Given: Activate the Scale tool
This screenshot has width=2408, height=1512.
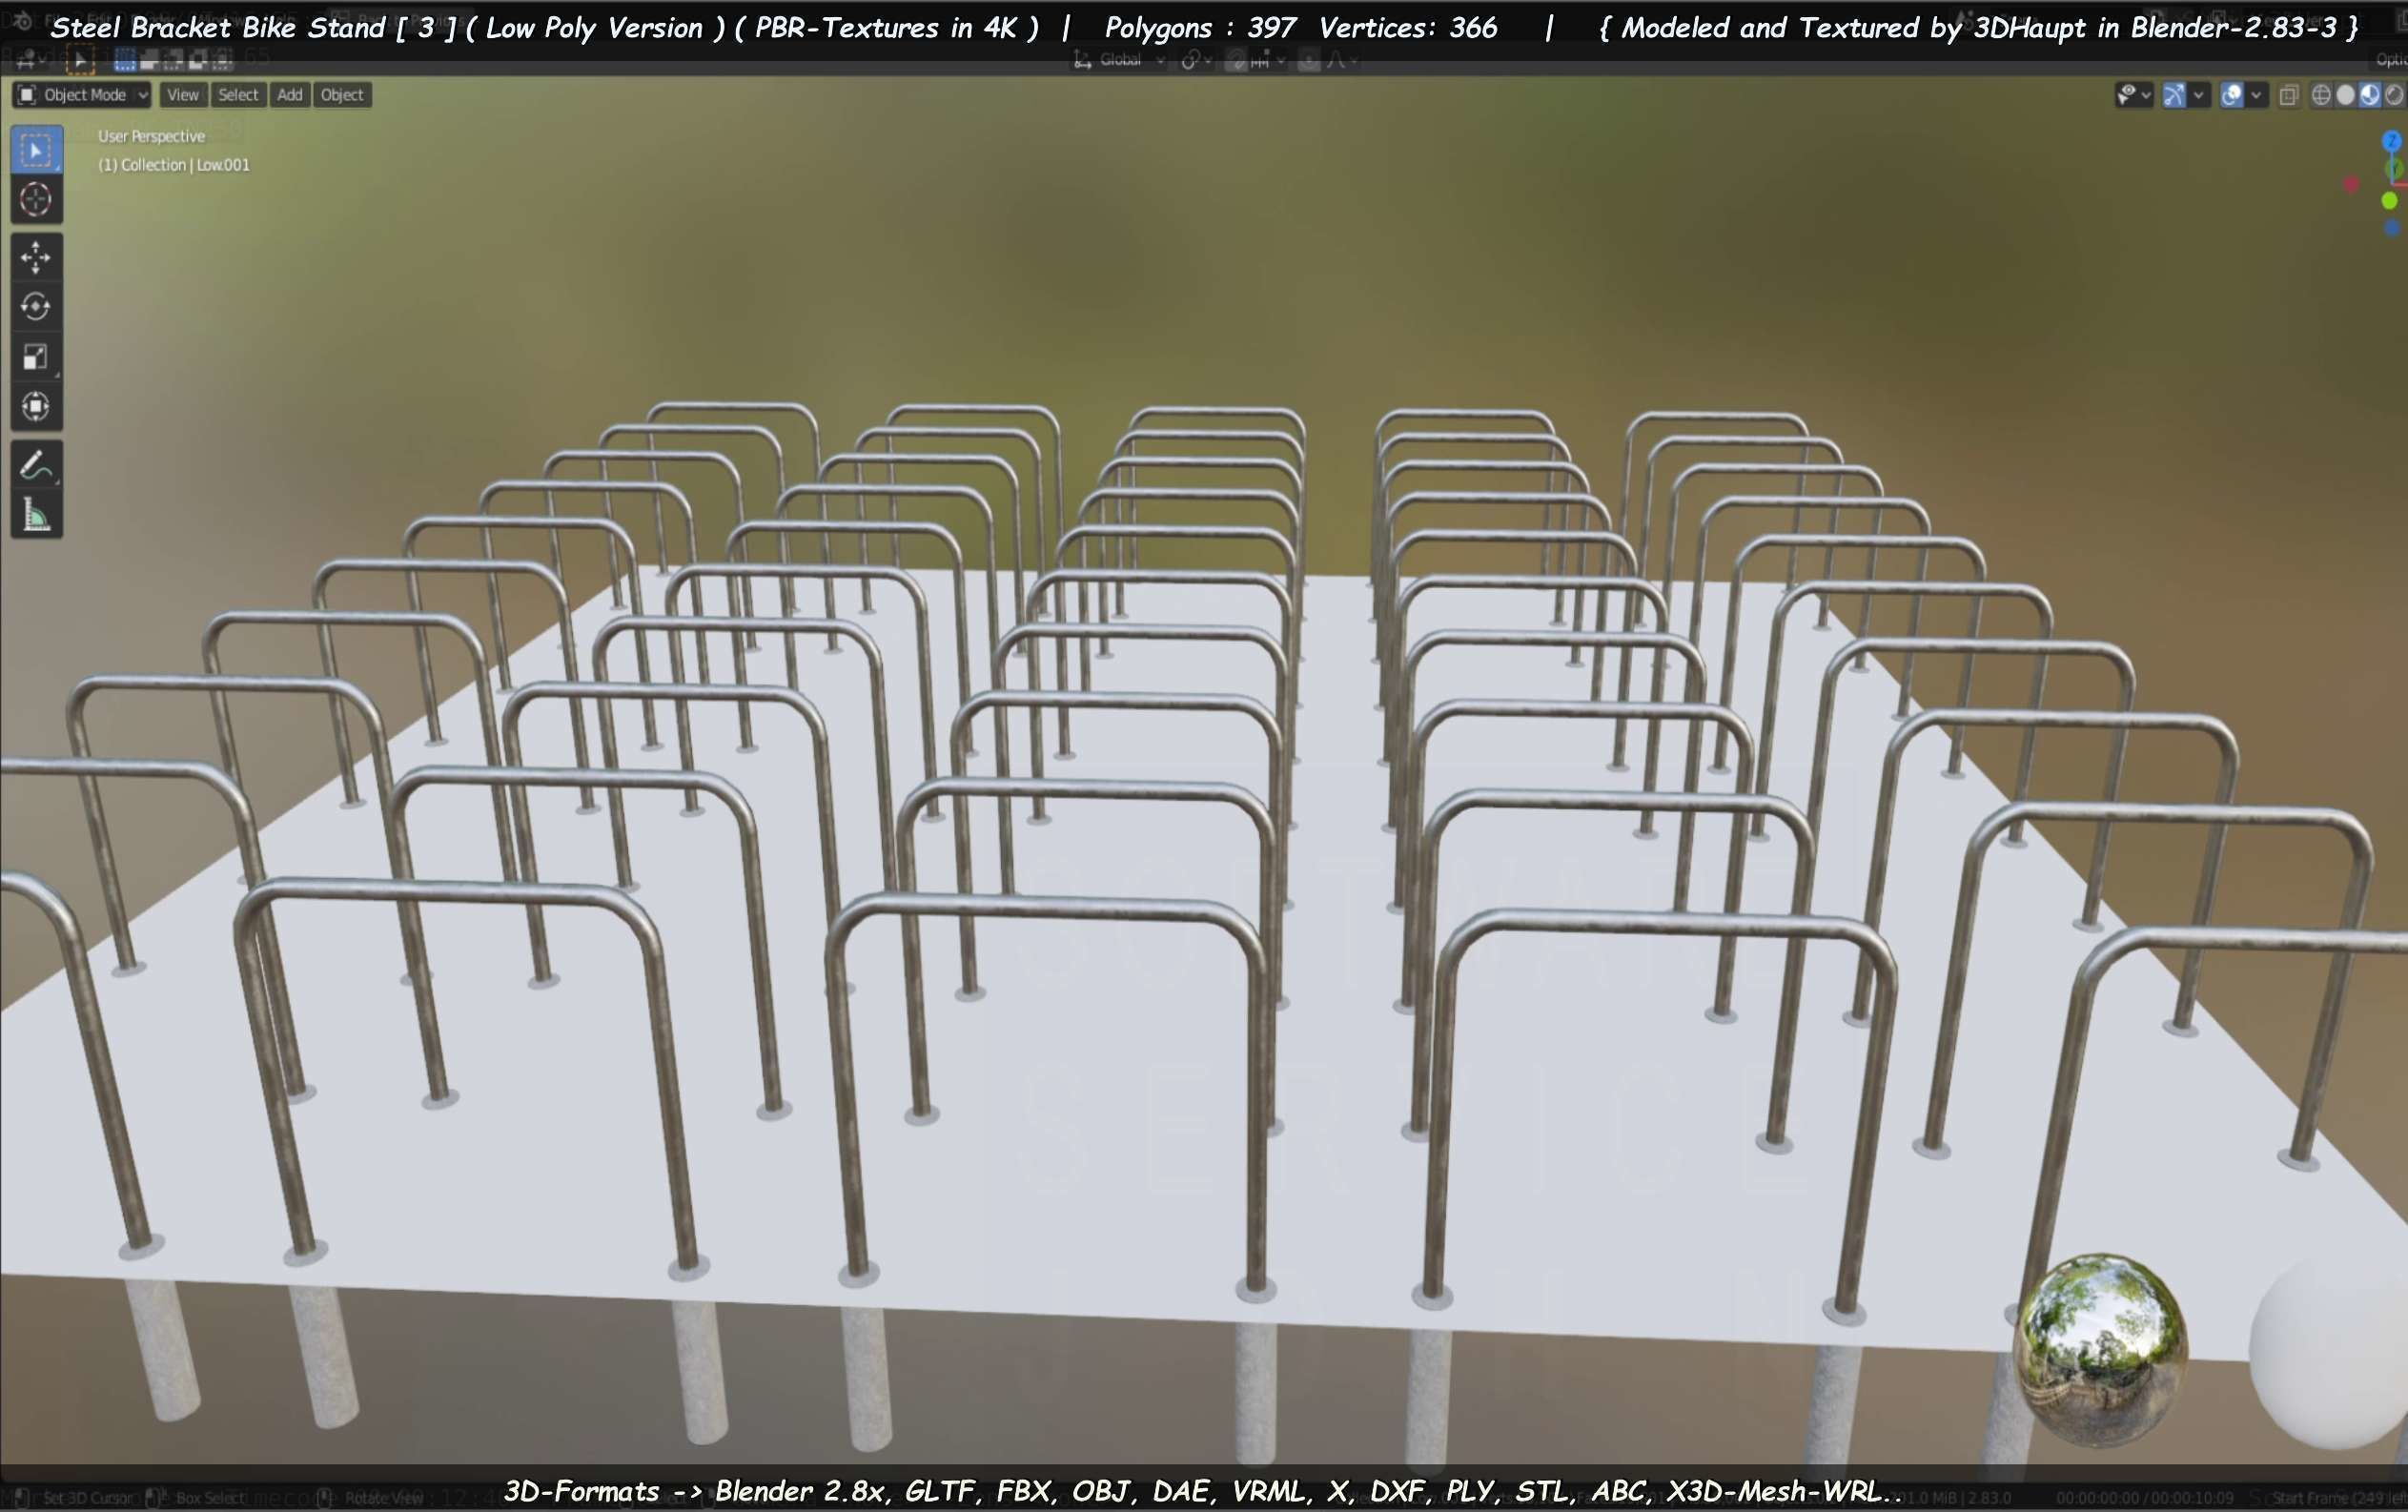Looking at the screenshot, I should tap(36, 356).
